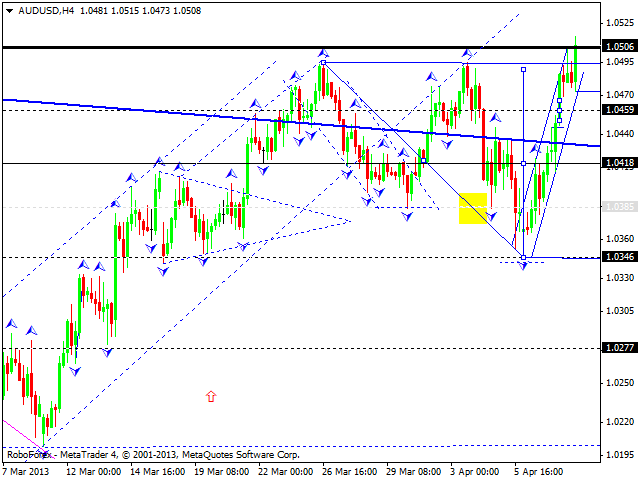Select the grey 1.0385 price label
This screenshot has height=480, width=640.
[619, 206]
